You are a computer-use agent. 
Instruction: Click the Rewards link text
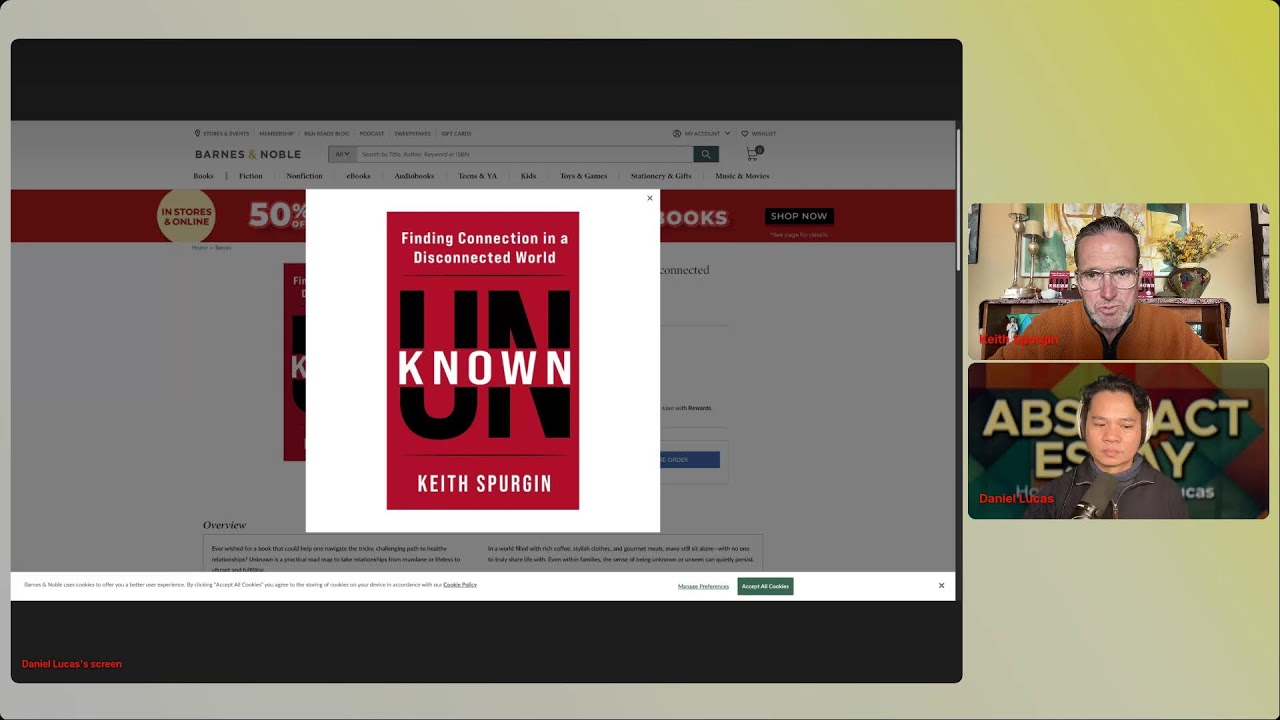(x=699, y=408)
